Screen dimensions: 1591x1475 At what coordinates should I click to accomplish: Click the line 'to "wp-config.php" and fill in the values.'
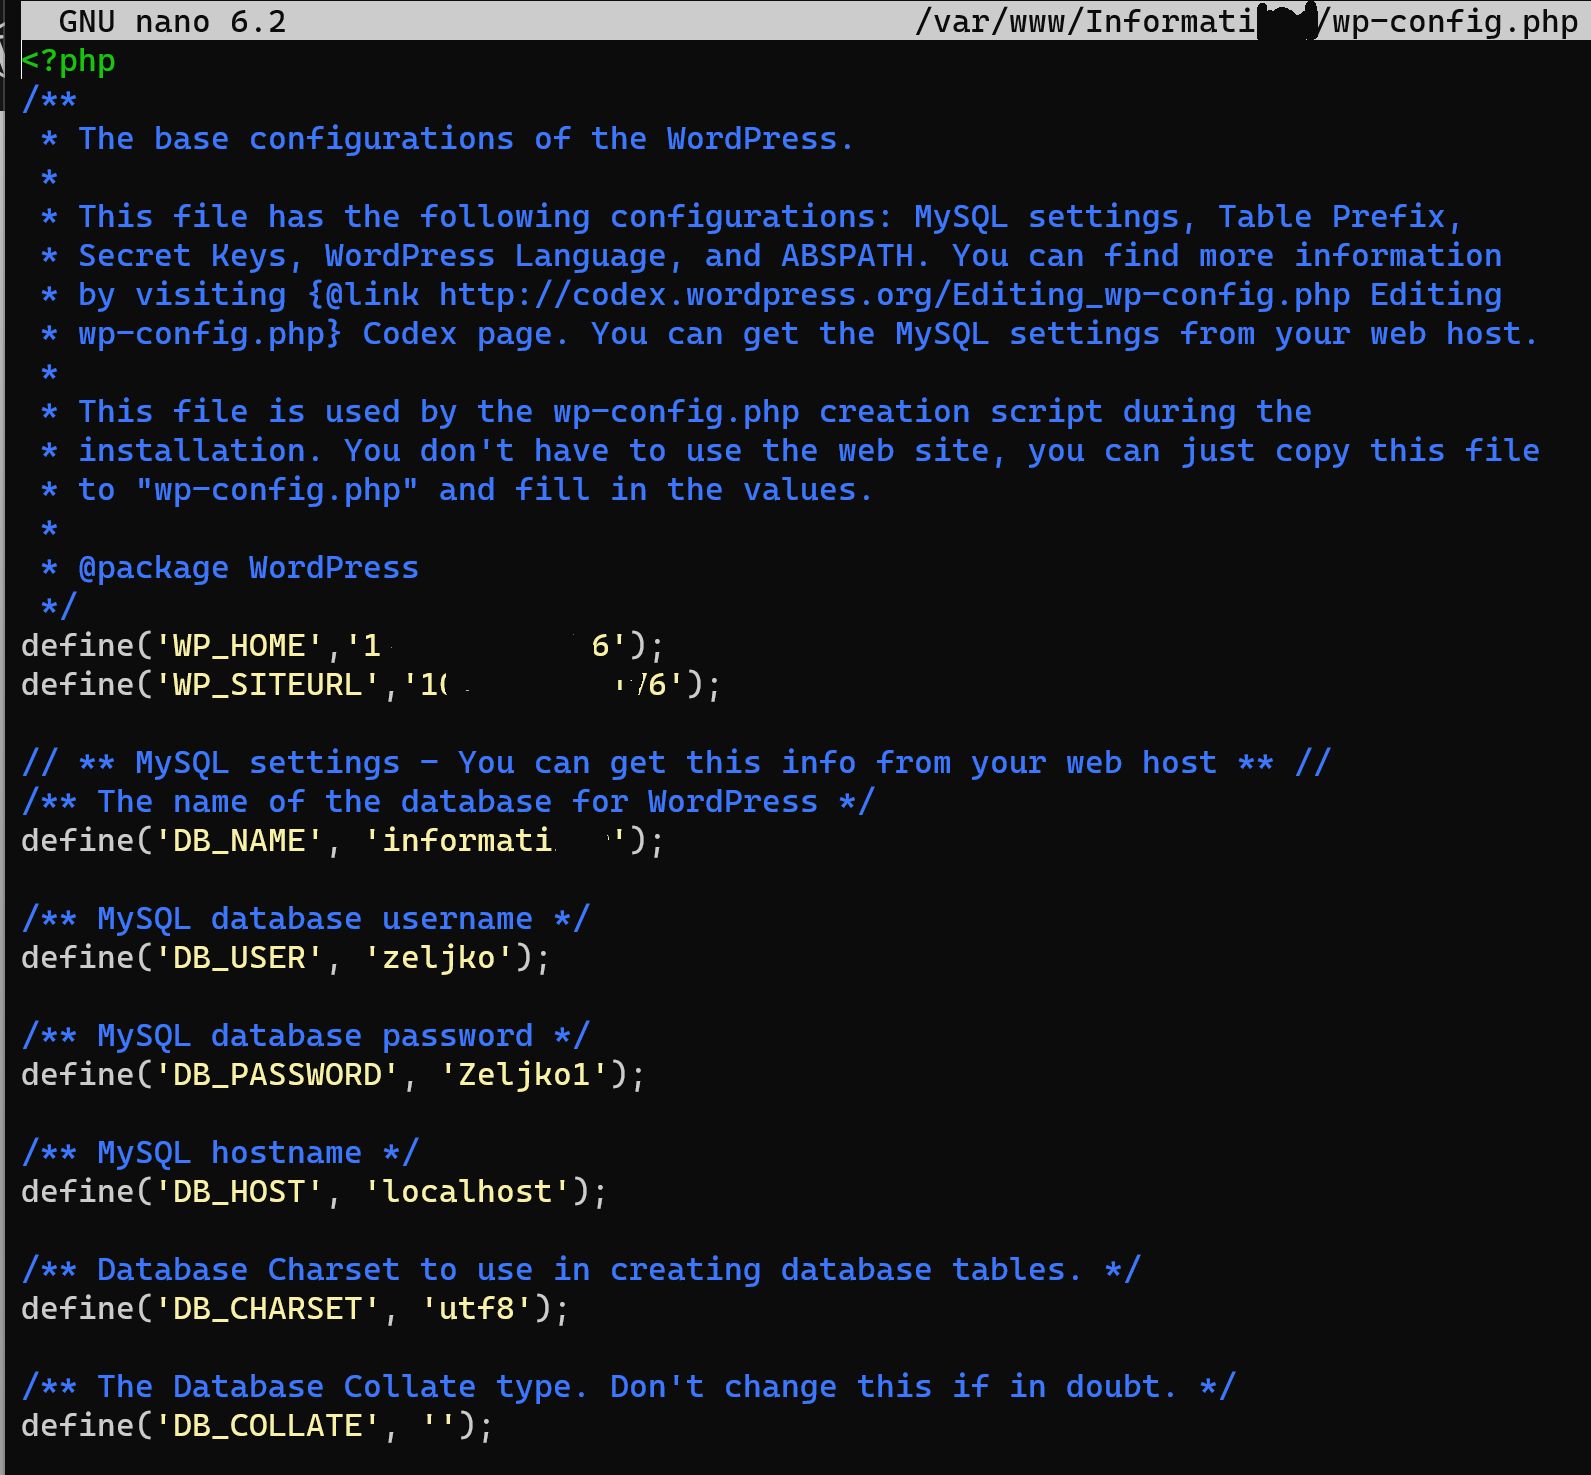coord(475,490)
